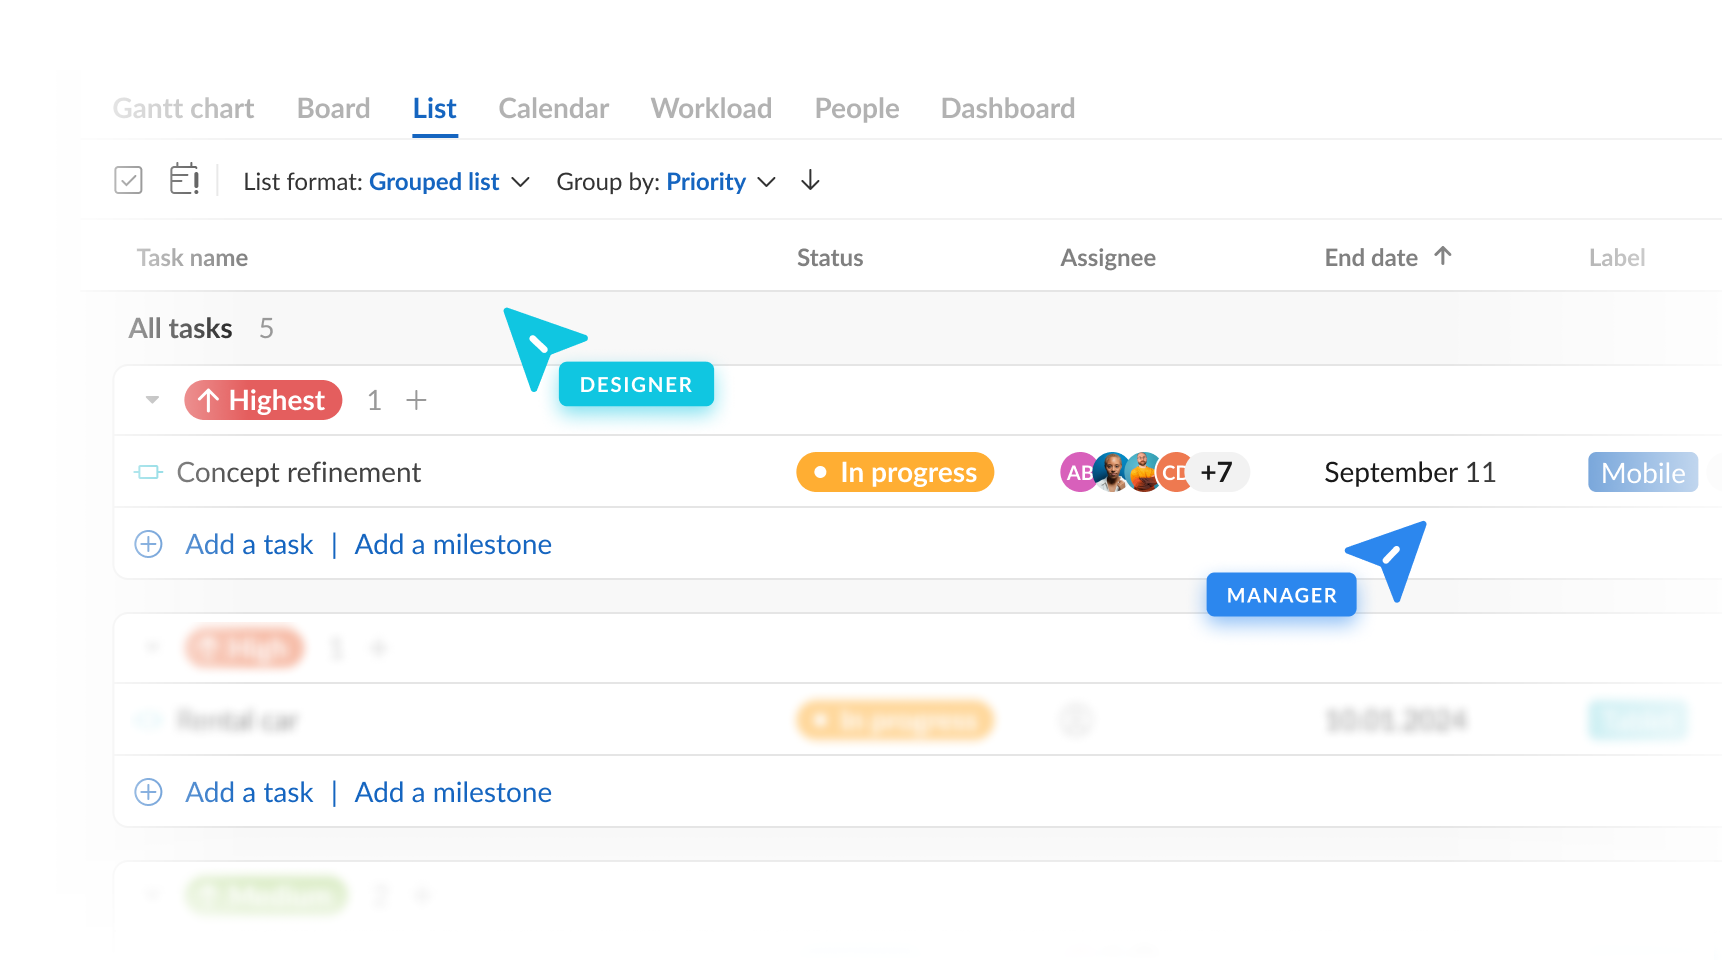
Task: Open the Concept refinement task
Action: click(298, 472)
